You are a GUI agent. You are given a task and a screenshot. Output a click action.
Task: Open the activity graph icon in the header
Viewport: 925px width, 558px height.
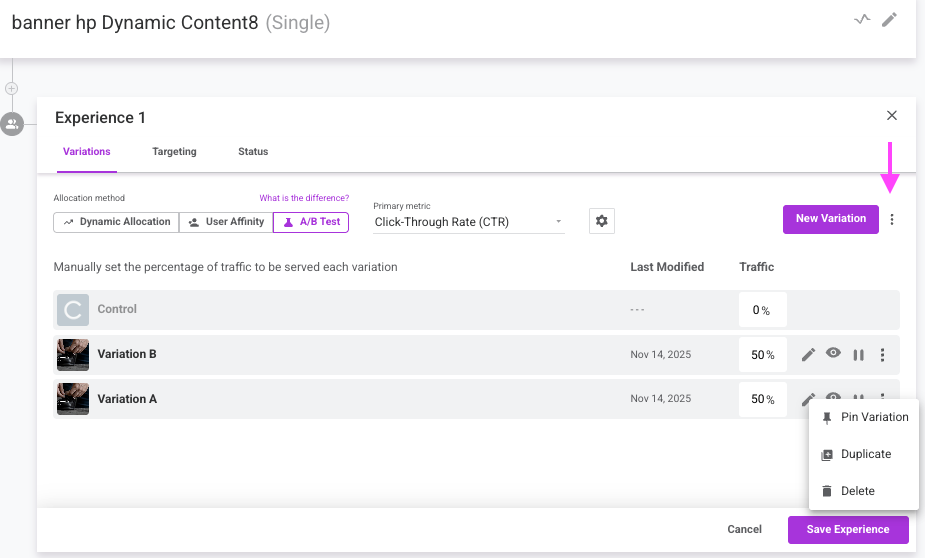click(x=862, y=19)
